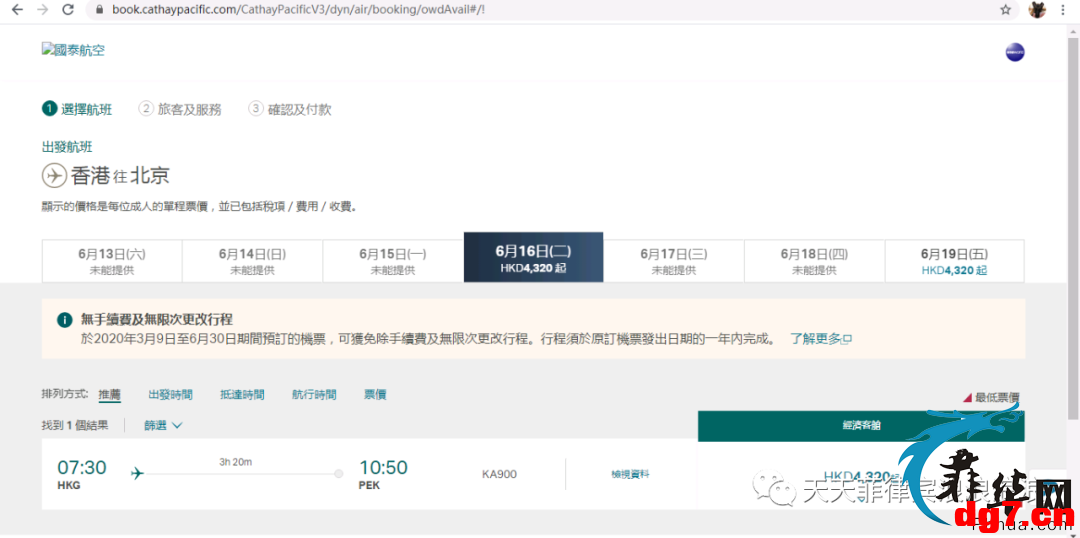Image resolution: width=1080 pixels, height=538 pixels.
Task: Sort results by 航行時間
Action: pyautogui.click(x=314, y=395)
